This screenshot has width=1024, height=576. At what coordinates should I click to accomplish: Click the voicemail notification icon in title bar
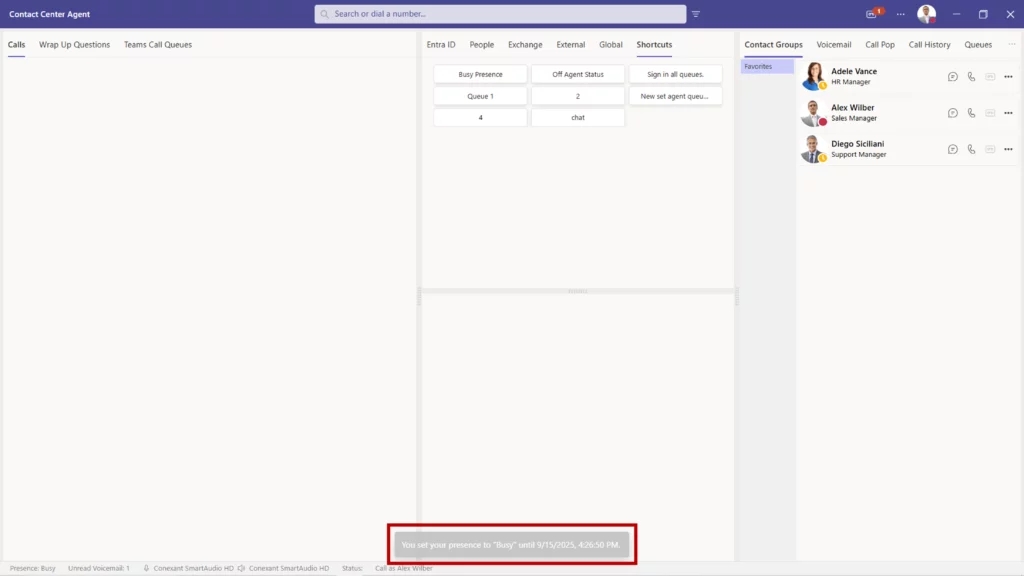[x=872, y=14]
